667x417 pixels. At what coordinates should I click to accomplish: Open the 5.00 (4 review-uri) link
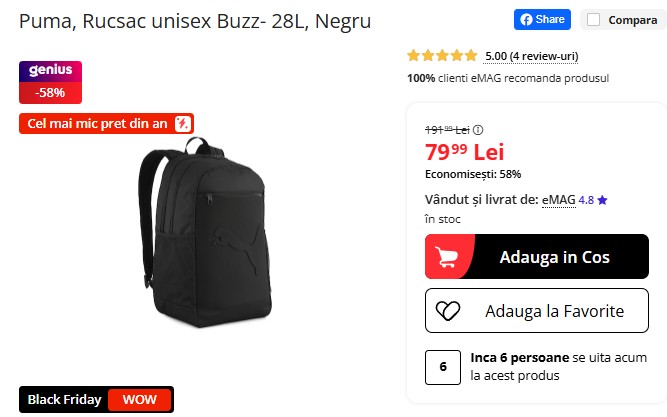click(532, 56)
